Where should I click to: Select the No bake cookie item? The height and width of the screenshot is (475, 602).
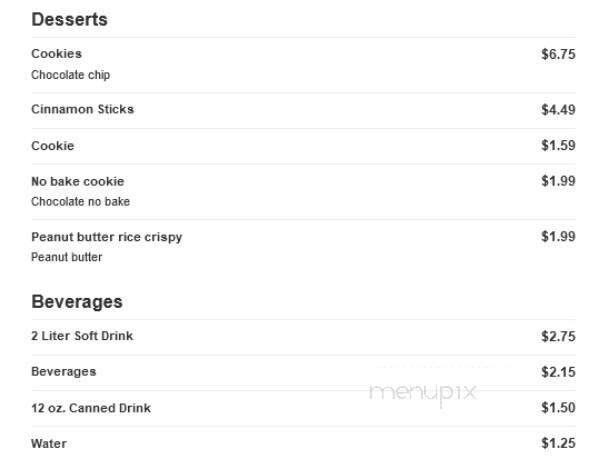(78, 181)
